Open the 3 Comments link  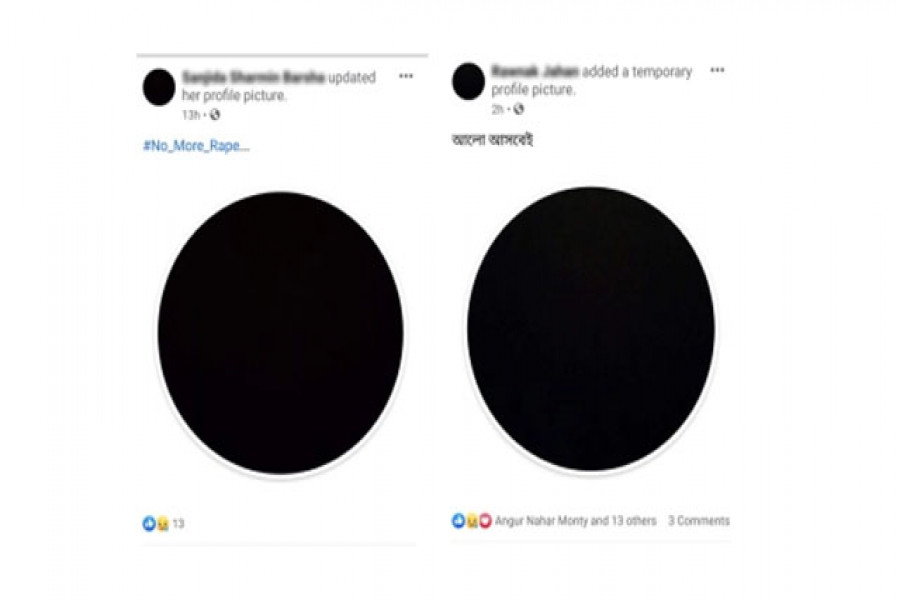click(x=699, y=521)
